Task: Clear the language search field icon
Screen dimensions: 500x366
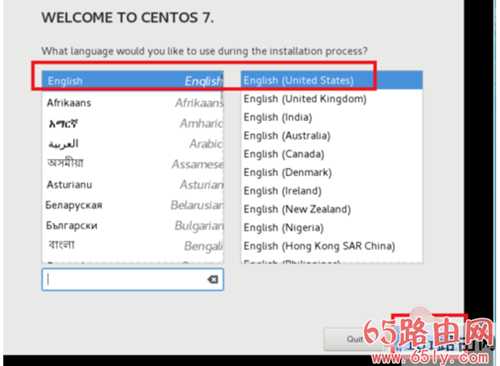Action: pyautogui.click(x=212, y=279)
